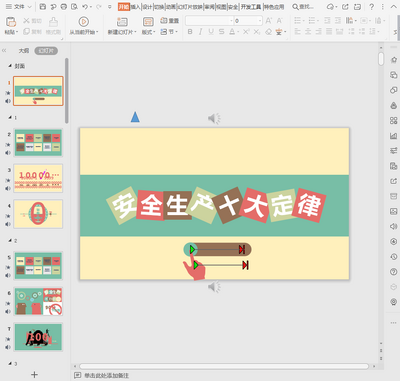Image resolution: width=400 pixels, height=381 pixels.
Task: Select slide 7 thumbnail
Action: click(x=38, y=337)
